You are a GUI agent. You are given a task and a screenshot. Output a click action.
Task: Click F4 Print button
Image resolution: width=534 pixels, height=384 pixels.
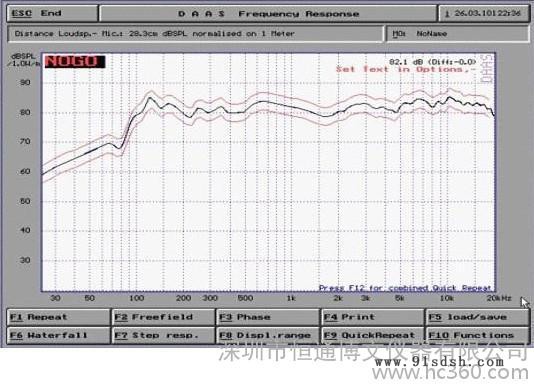pyautogui.click(x=373, y=317)
